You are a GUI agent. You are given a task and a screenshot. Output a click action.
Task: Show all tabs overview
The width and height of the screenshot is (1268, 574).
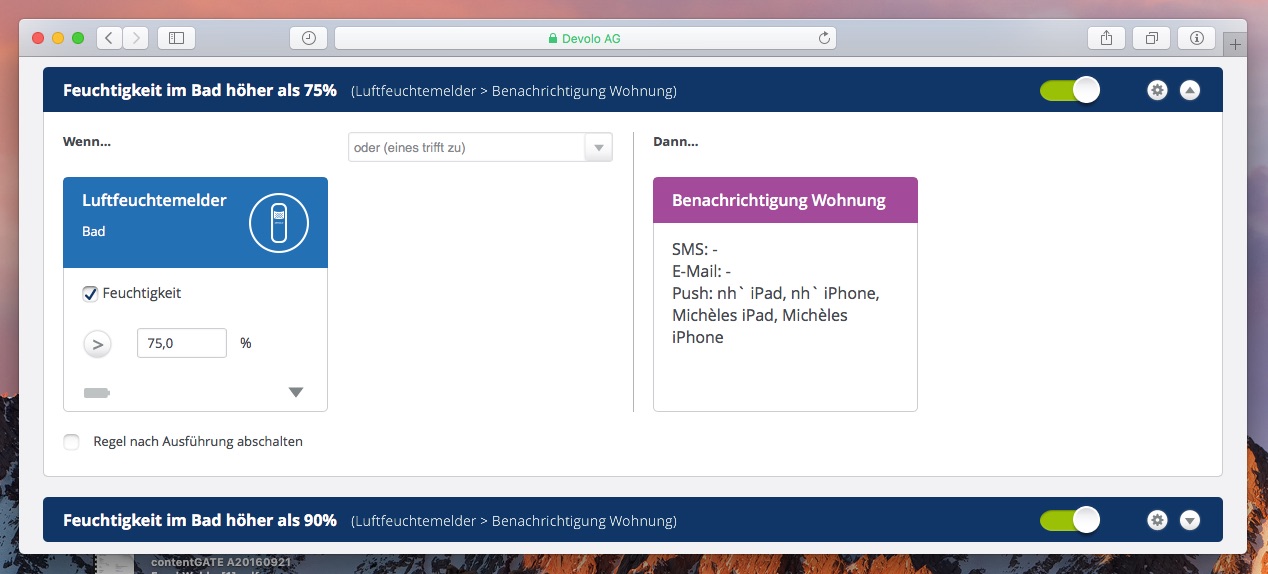tap(1151, 38)
